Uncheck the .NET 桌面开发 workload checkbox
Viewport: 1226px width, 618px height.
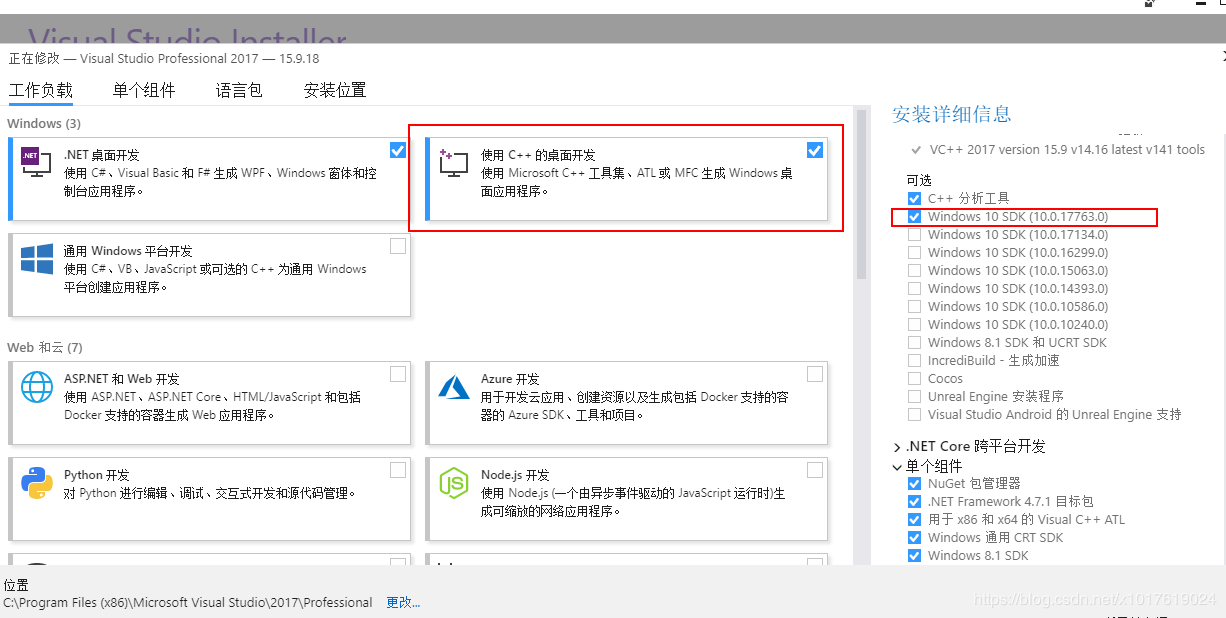pos(398,150)
